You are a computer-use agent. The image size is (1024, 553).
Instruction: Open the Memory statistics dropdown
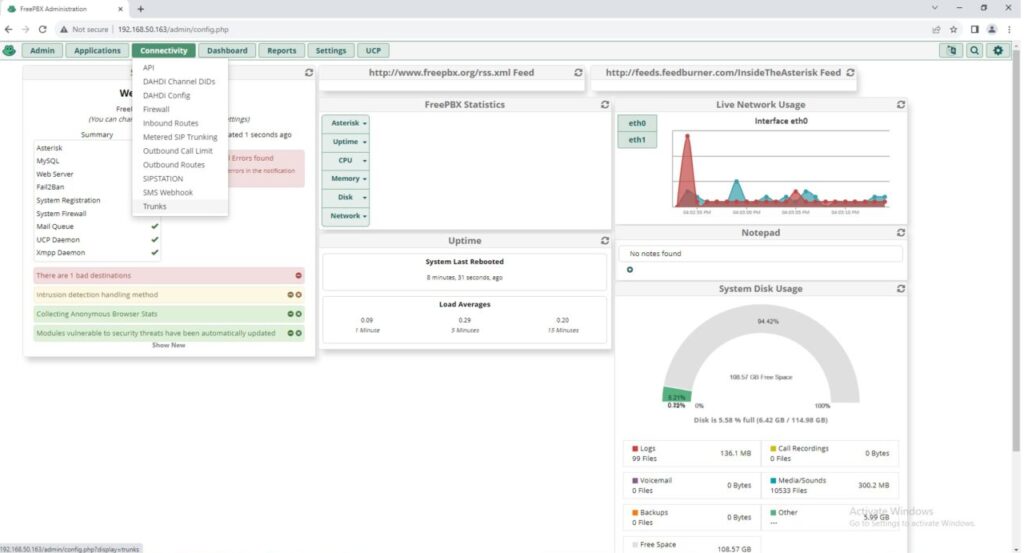[345, 179]
